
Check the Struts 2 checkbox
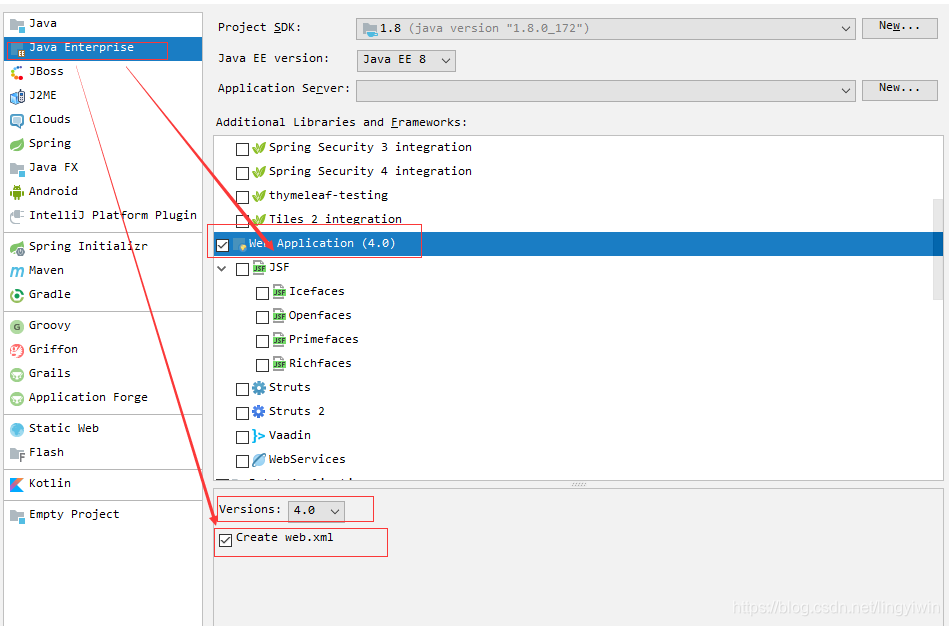(x=242, y=413)
